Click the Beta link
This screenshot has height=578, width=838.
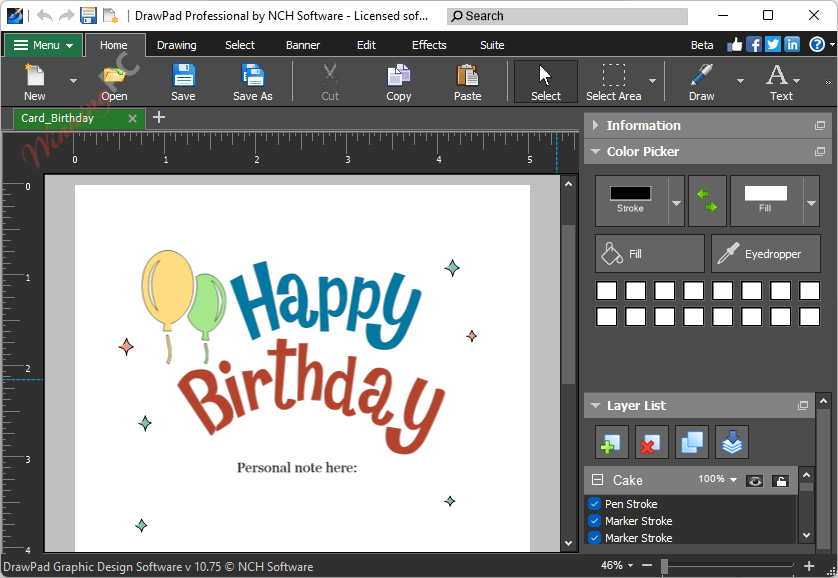tap(702, 45)
